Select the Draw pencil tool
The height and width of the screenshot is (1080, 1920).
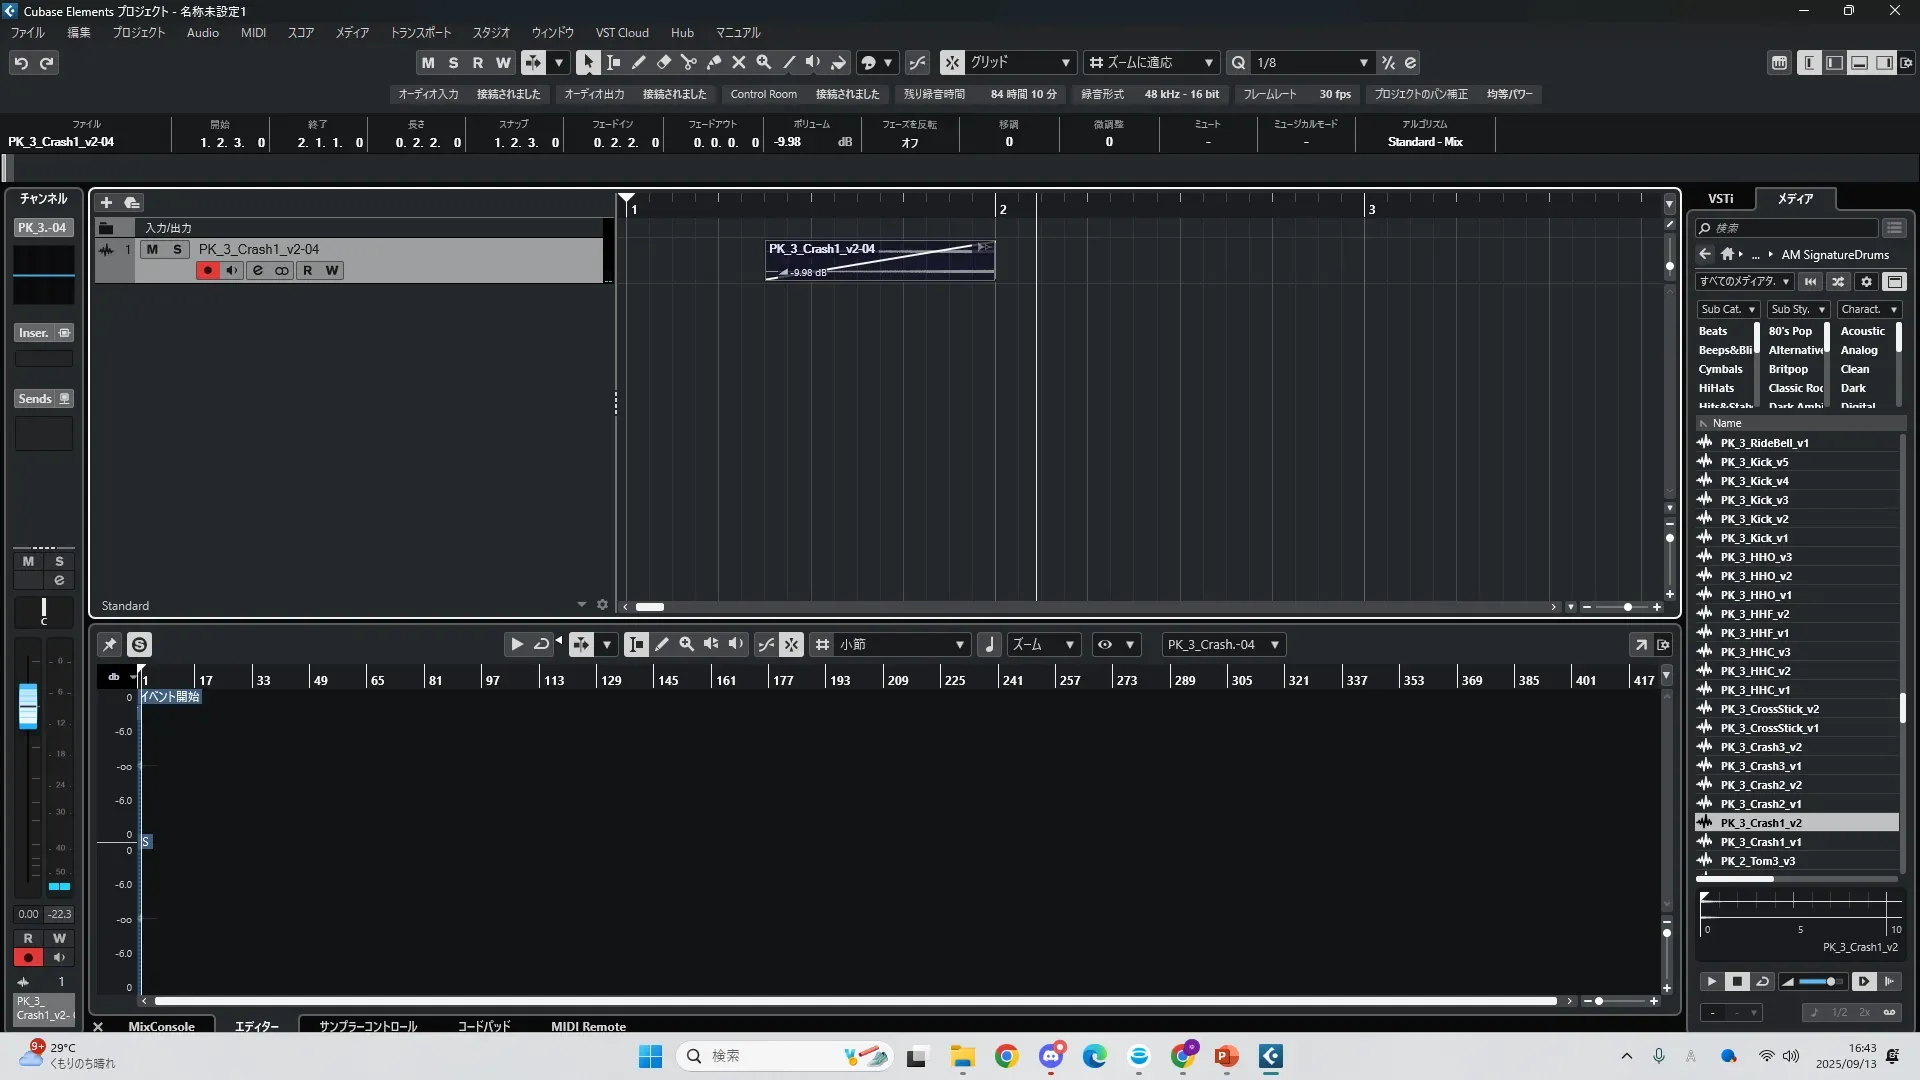coord(638,63)
